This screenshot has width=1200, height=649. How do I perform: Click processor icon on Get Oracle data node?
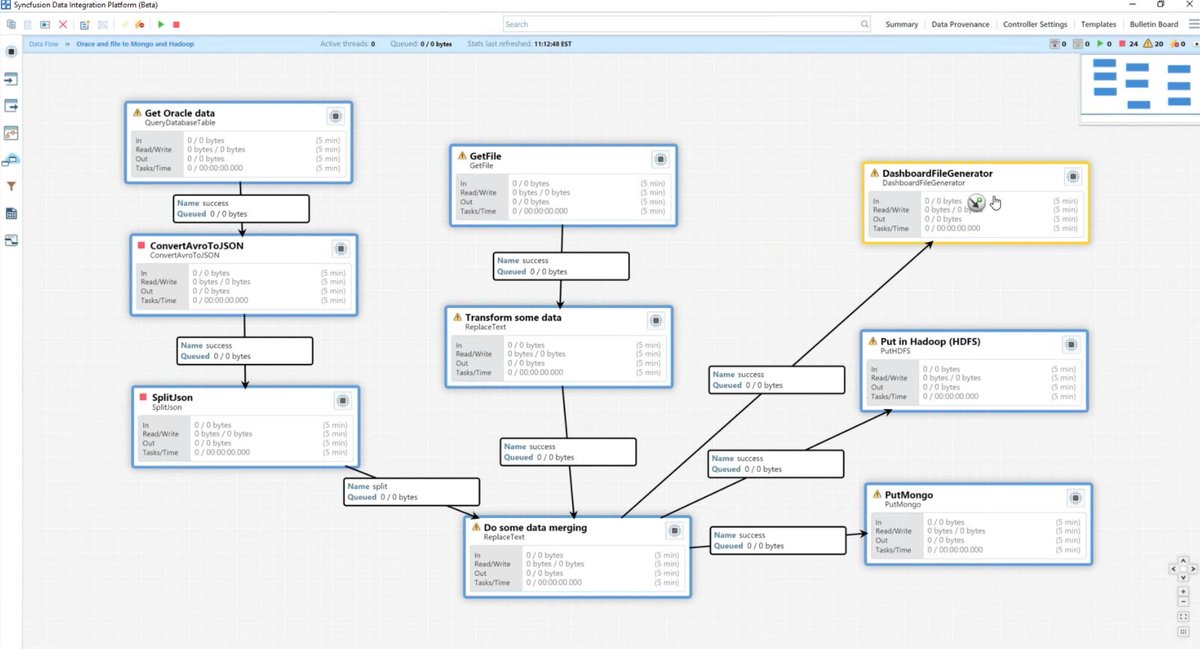tap(335, 116)
